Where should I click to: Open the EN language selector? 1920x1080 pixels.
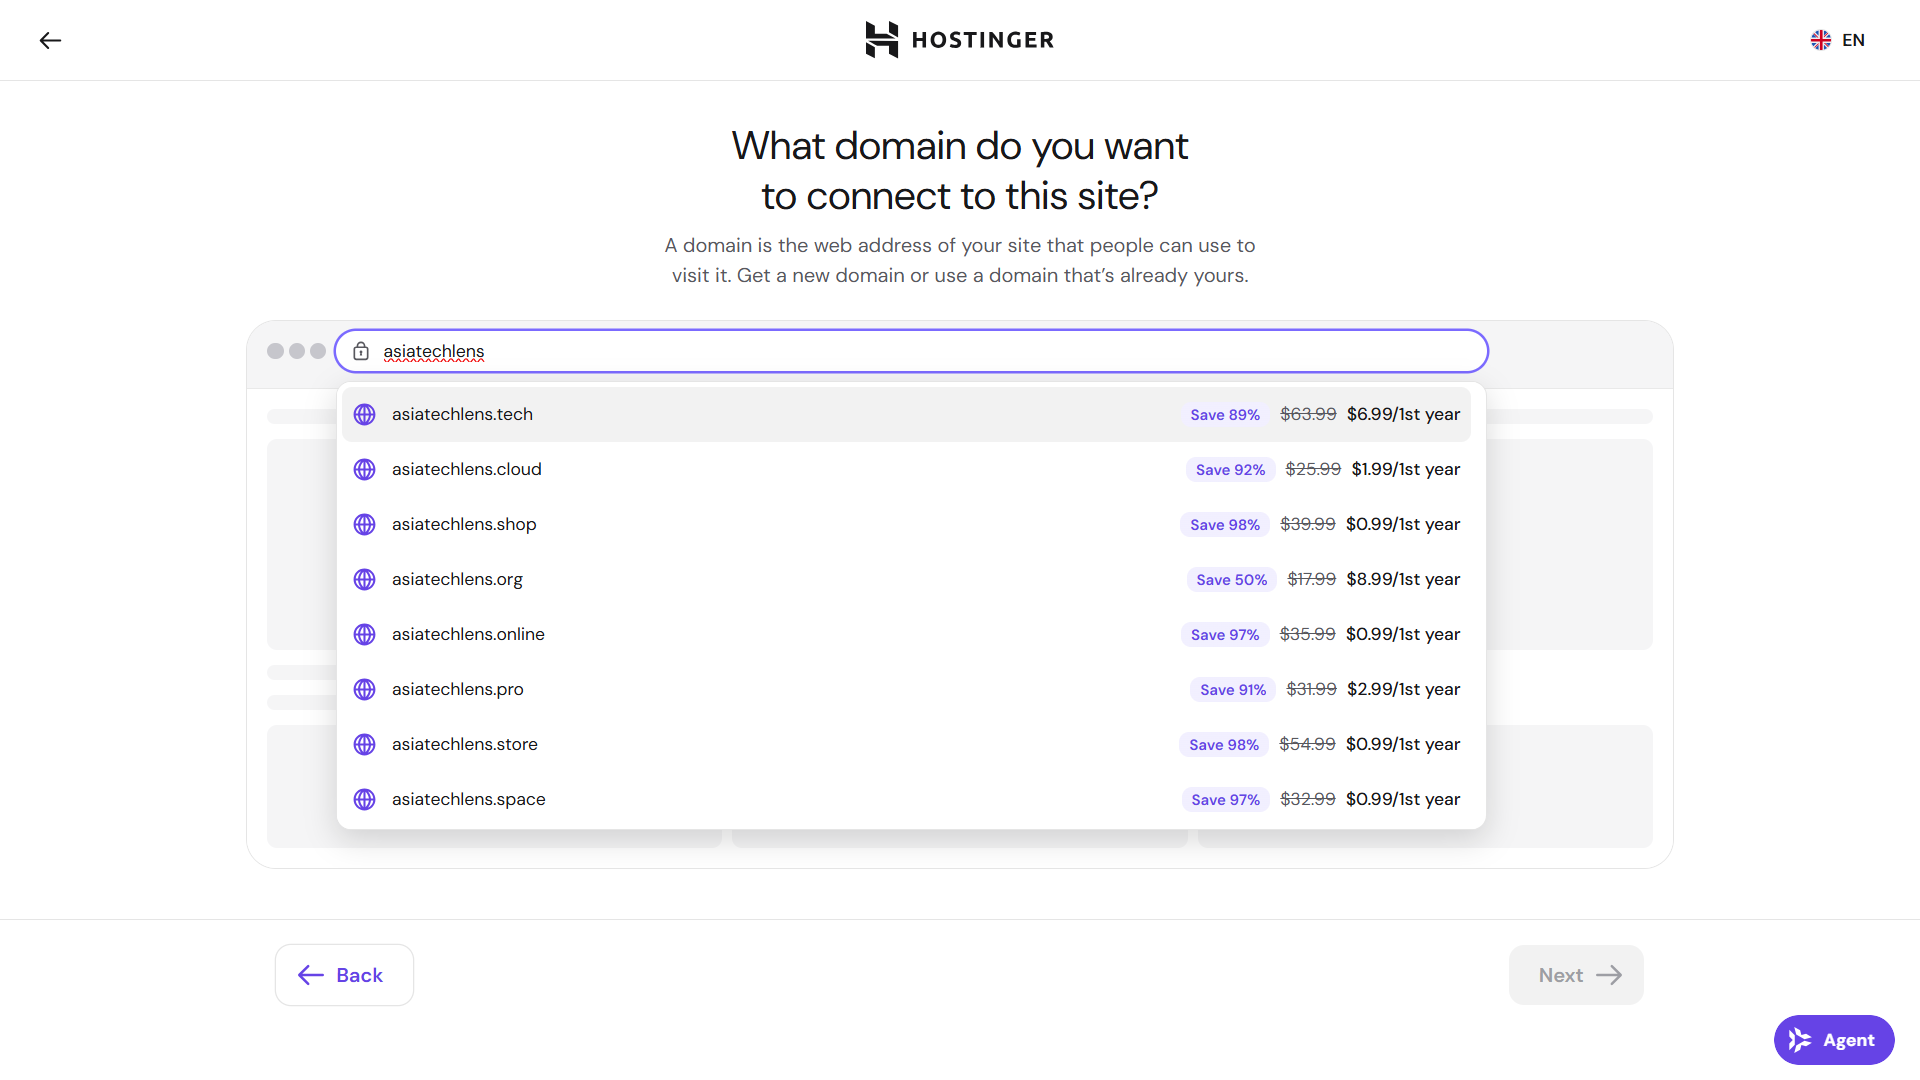(1838, 40)
